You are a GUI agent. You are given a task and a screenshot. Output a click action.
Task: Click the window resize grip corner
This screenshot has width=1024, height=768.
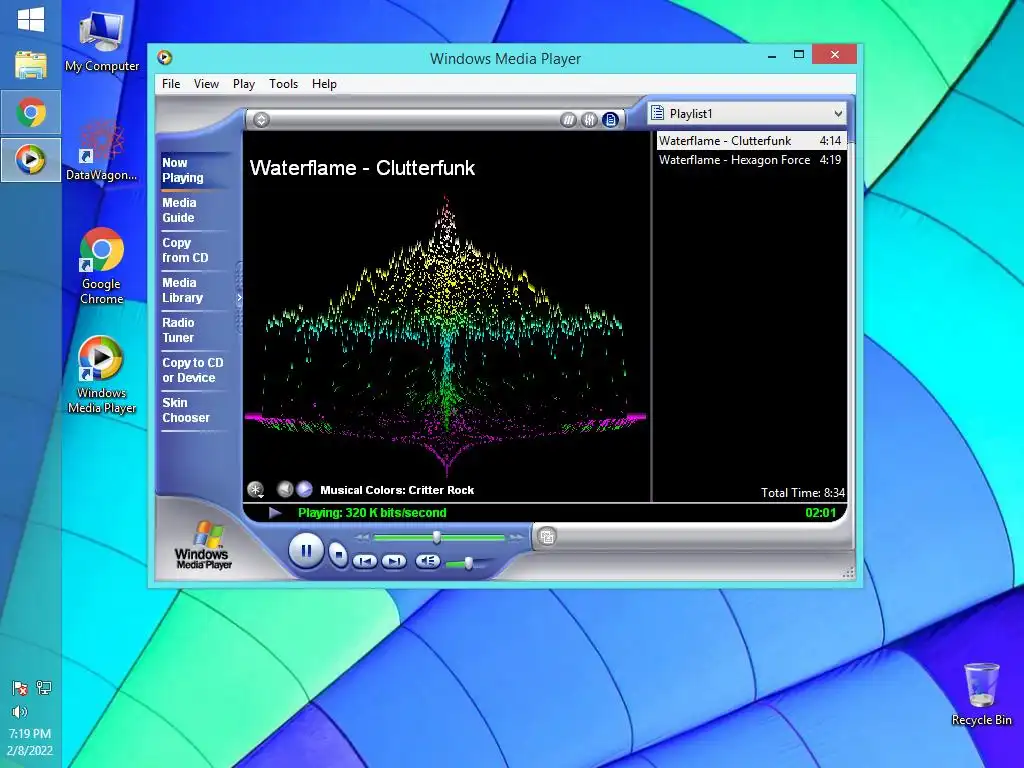848,573
